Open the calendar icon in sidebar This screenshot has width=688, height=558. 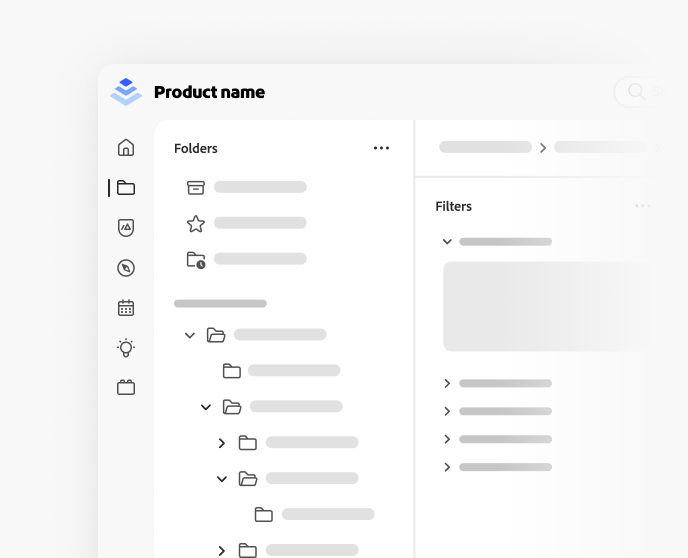[x=126, y=308]
